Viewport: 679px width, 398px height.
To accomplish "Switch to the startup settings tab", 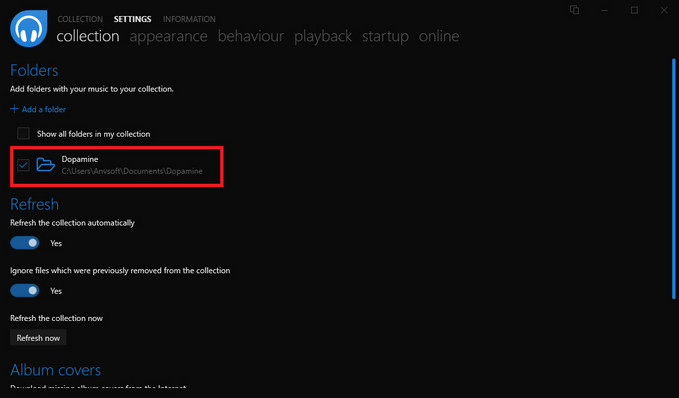I will [x=385, y=36].
